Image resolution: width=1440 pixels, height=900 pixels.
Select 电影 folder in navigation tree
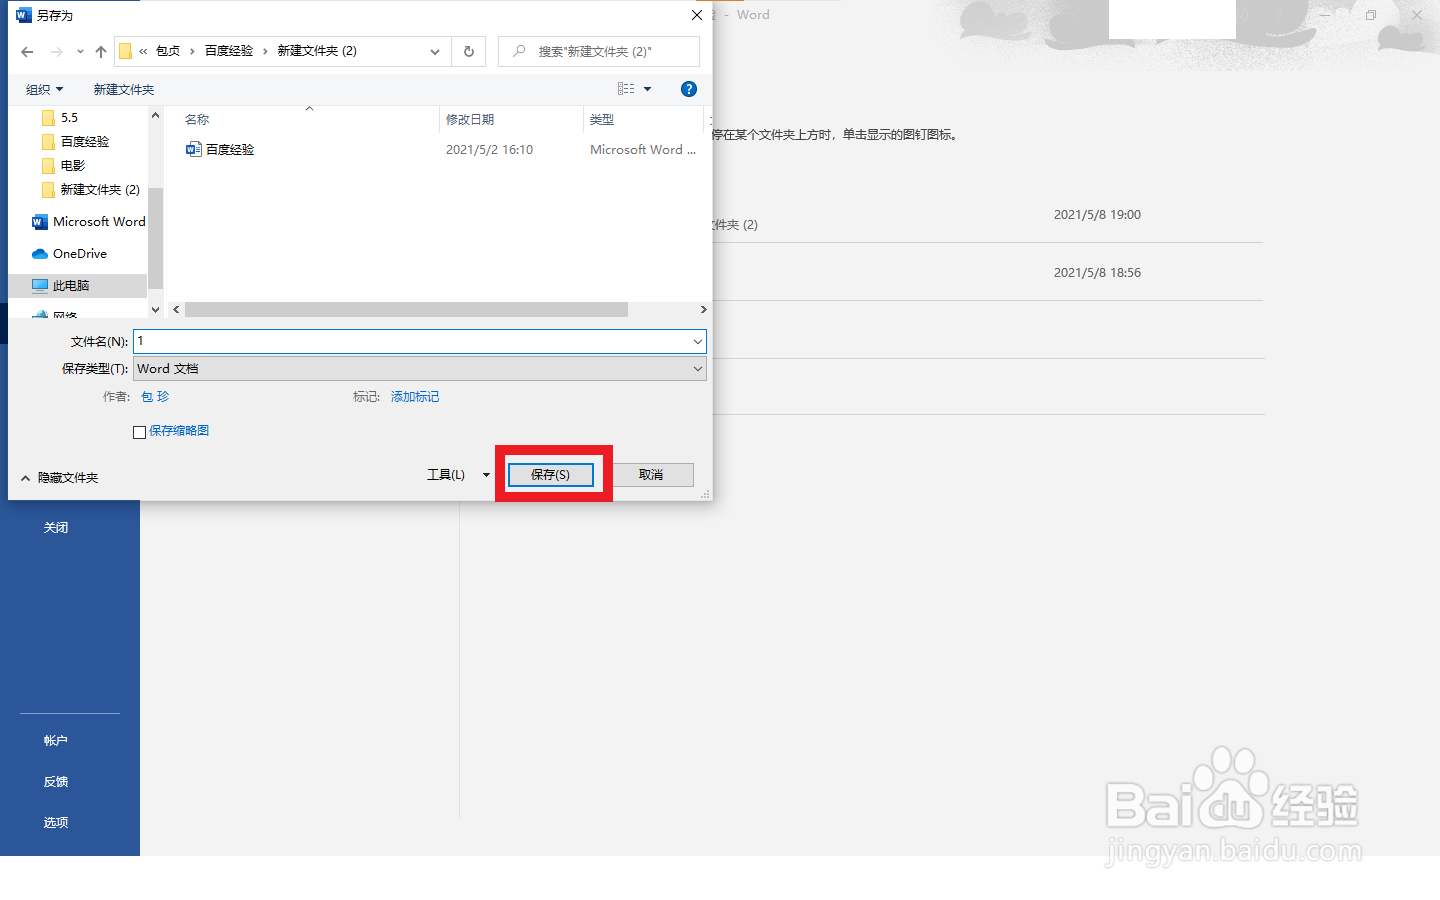pos(64,166)
